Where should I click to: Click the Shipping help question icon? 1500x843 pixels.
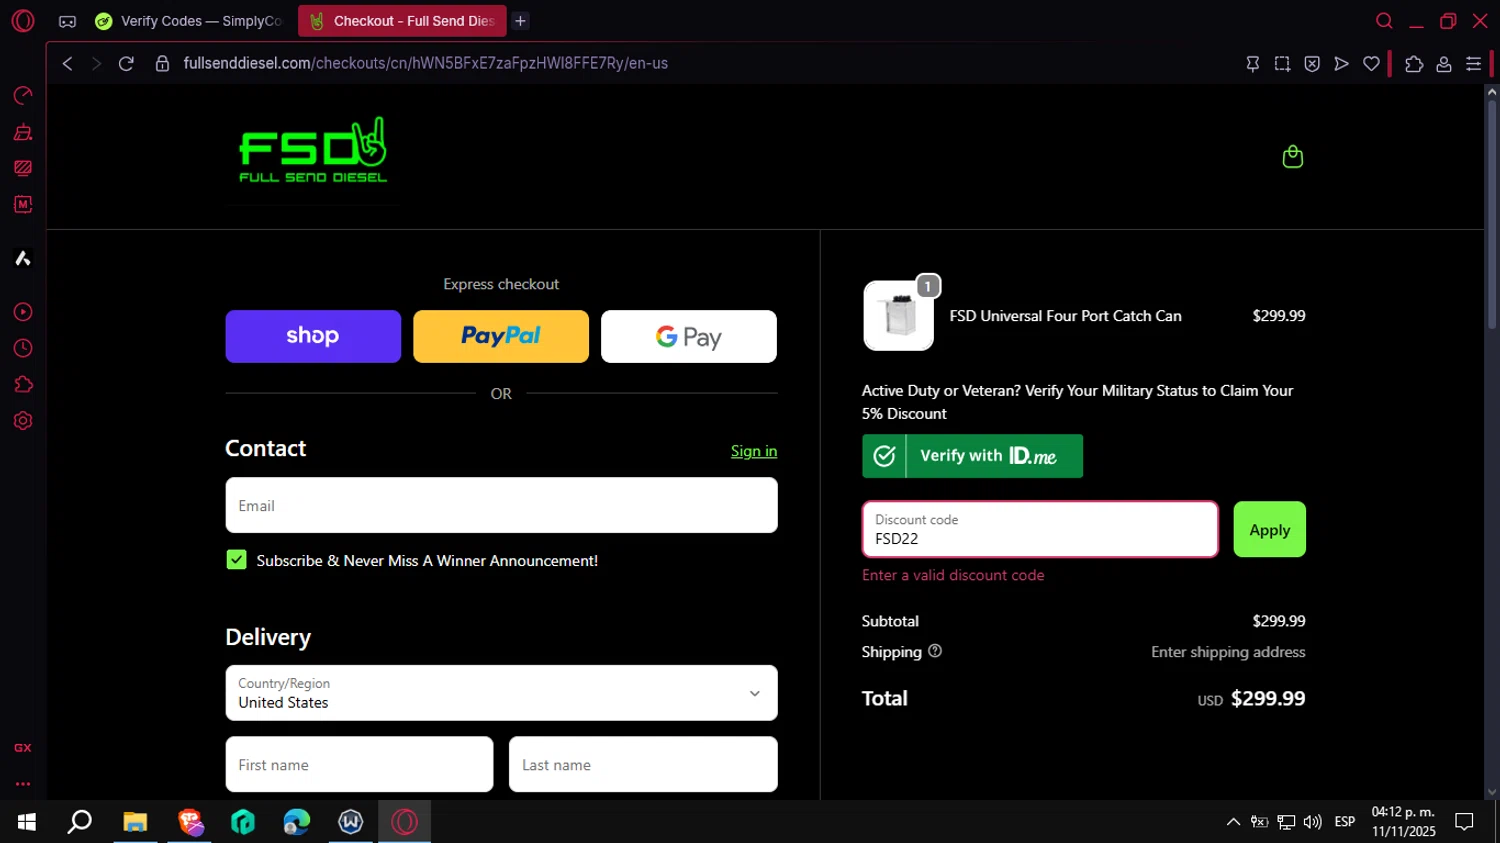pyautogui.click(x=935, y=651)
